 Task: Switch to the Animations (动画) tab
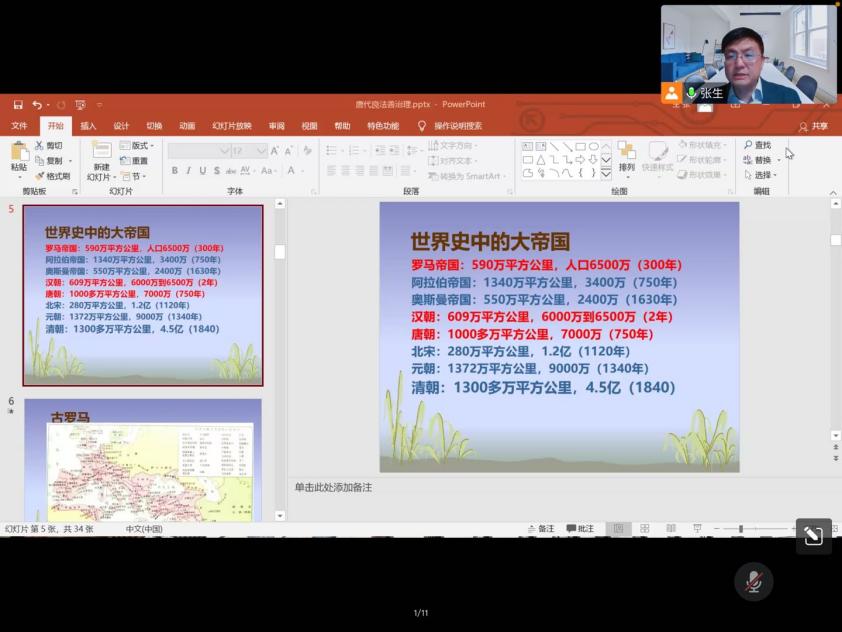[x=187, y=126]
